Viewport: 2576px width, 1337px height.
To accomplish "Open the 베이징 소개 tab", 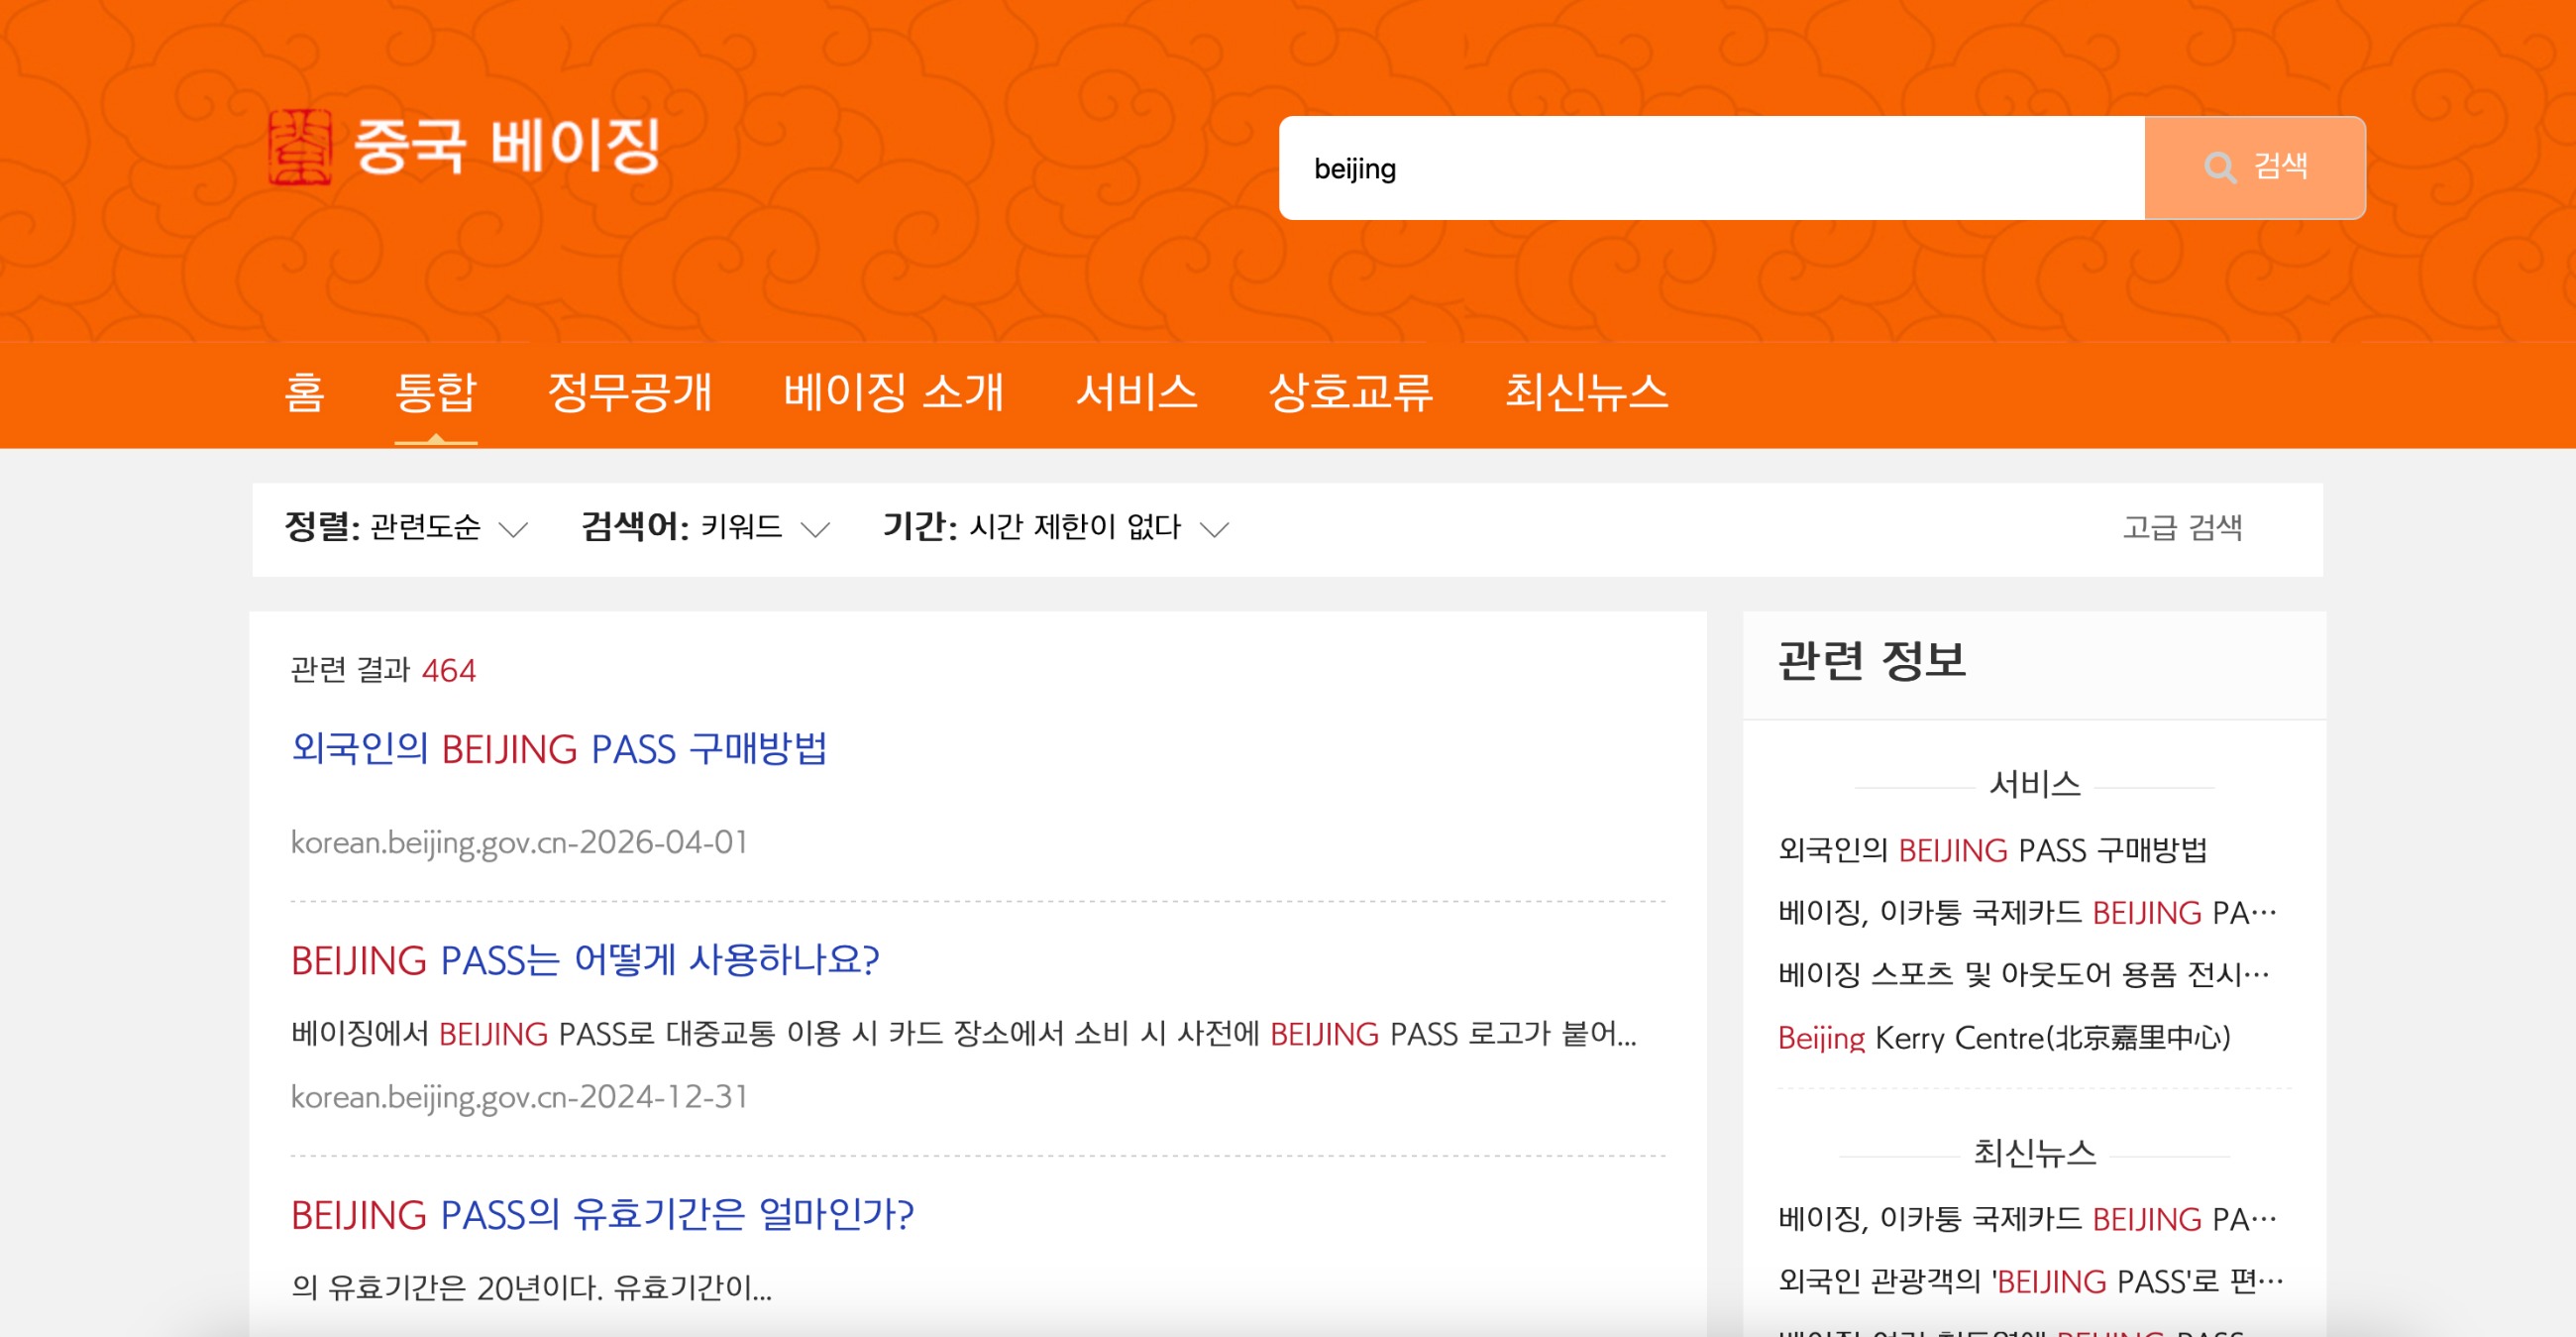I will pyautogui.click(x=892, y=392).
